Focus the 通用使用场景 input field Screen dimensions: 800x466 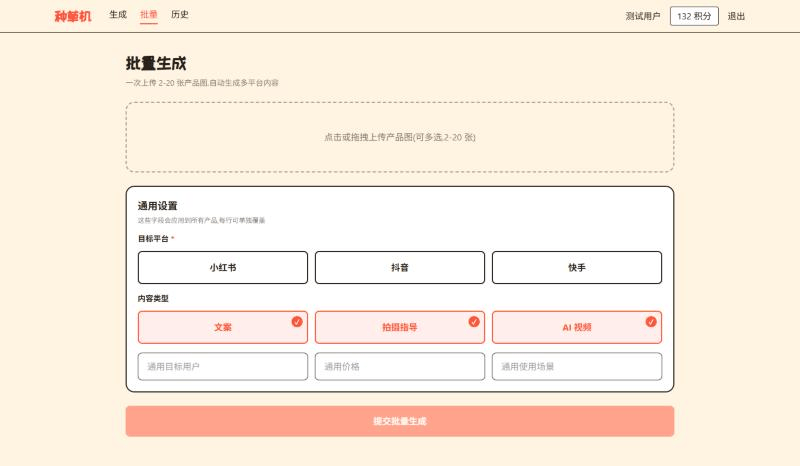pyautogui.click(x=577, y=366)
